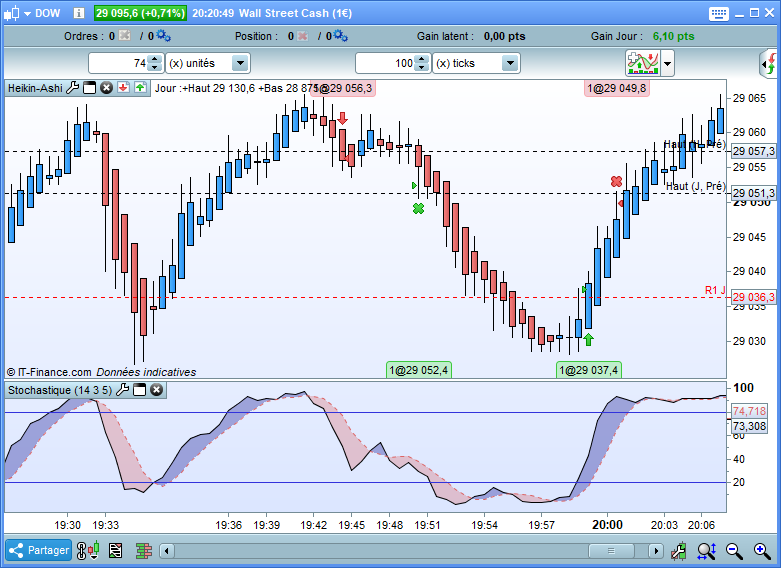
Task: Open the keyboard shortcuts icon in title bar
Action: (x=718, y=13)
